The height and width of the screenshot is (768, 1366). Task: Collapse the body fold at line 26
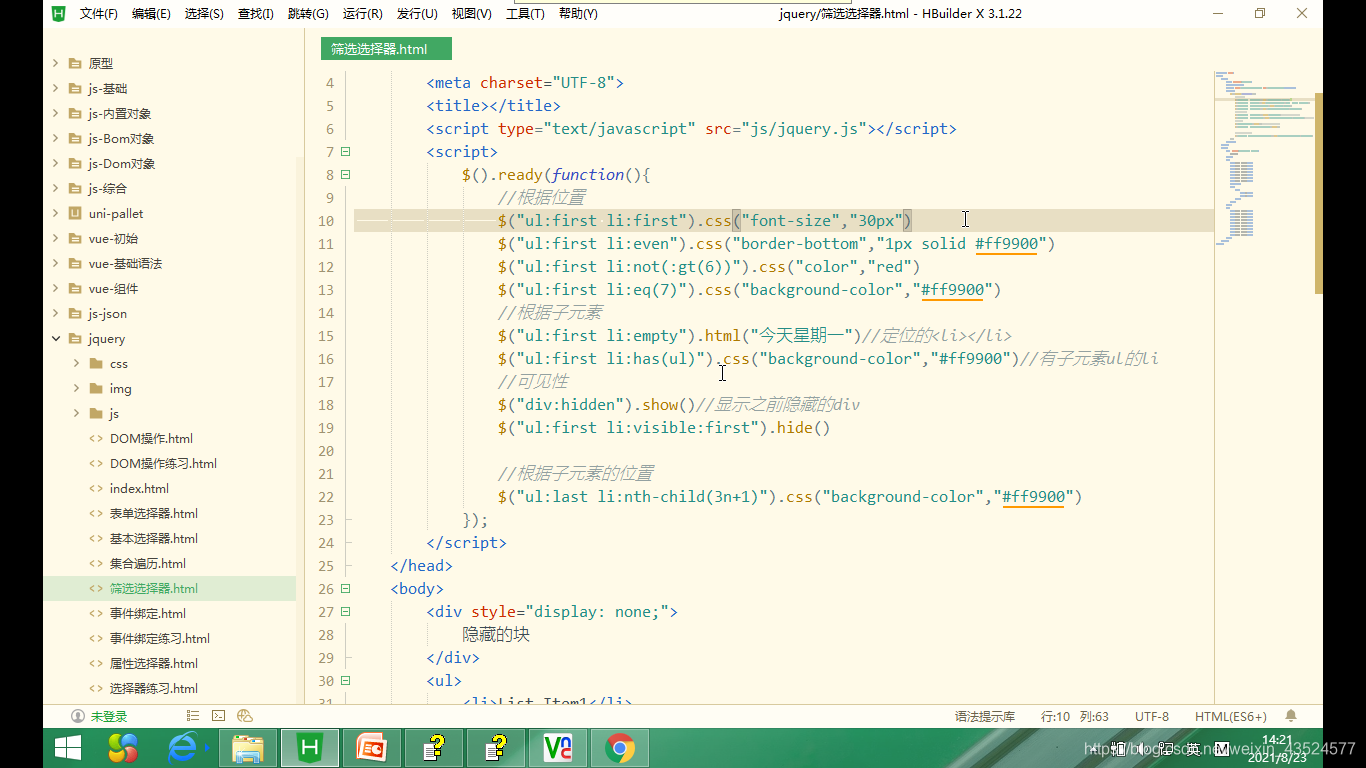point(346,589)
